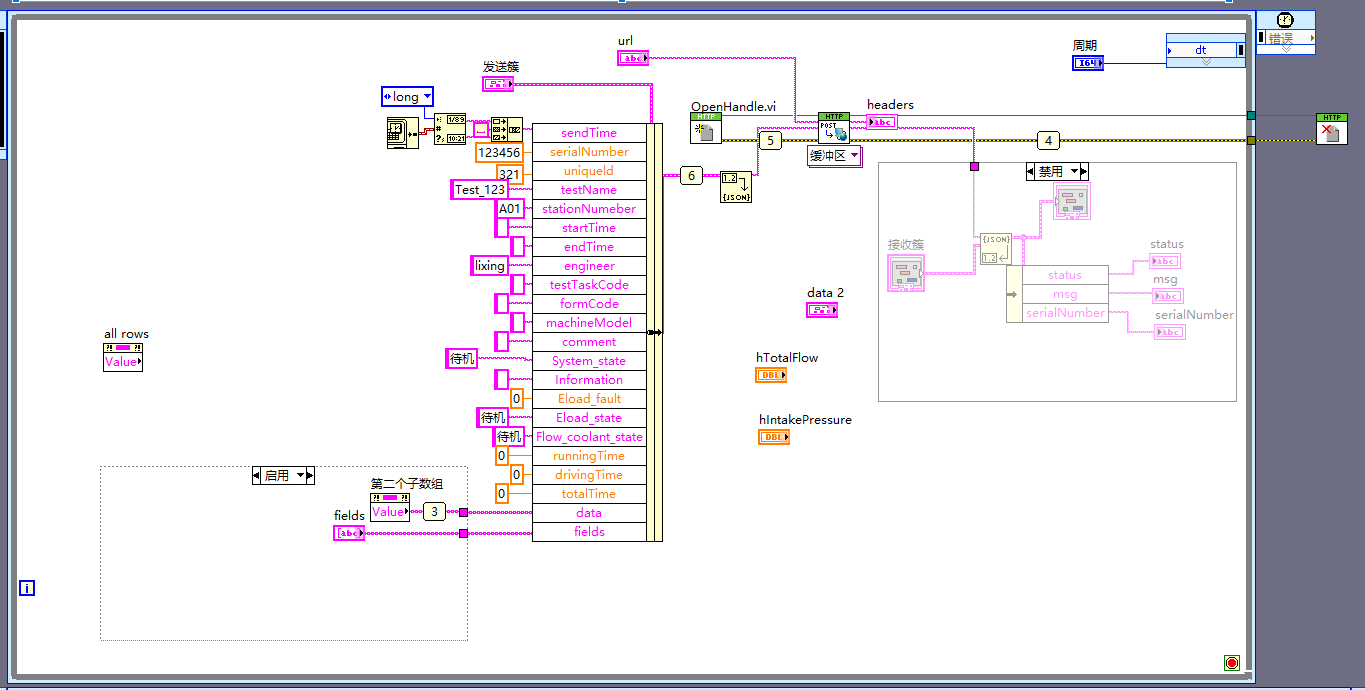Click the right arrow on the 启用 selector
This screenshot has height=690, width=1365.
tap(310, 475)
